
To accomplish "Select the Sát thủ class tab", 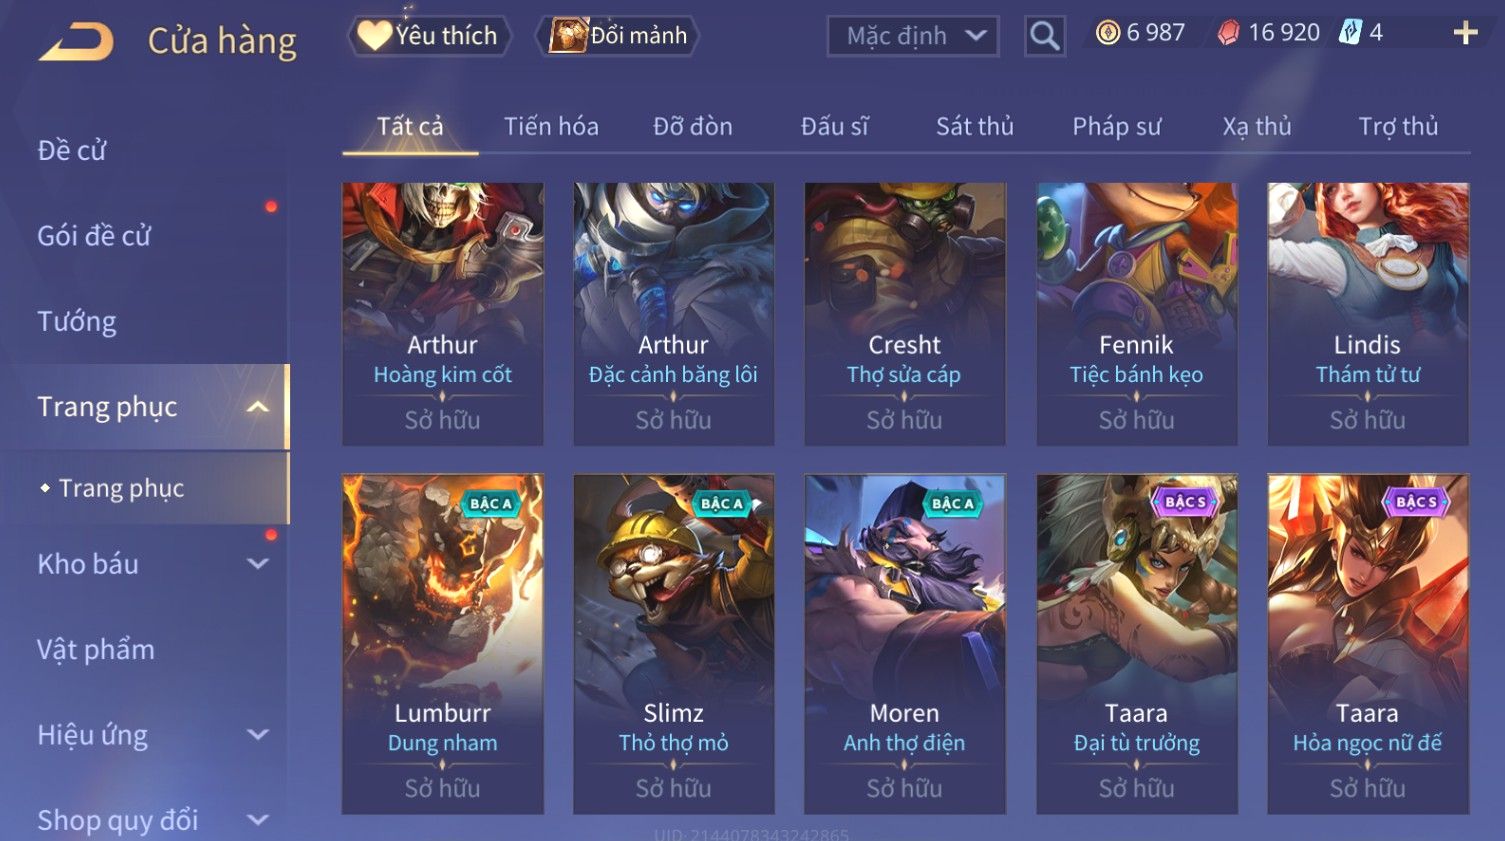I will (975, 126).
